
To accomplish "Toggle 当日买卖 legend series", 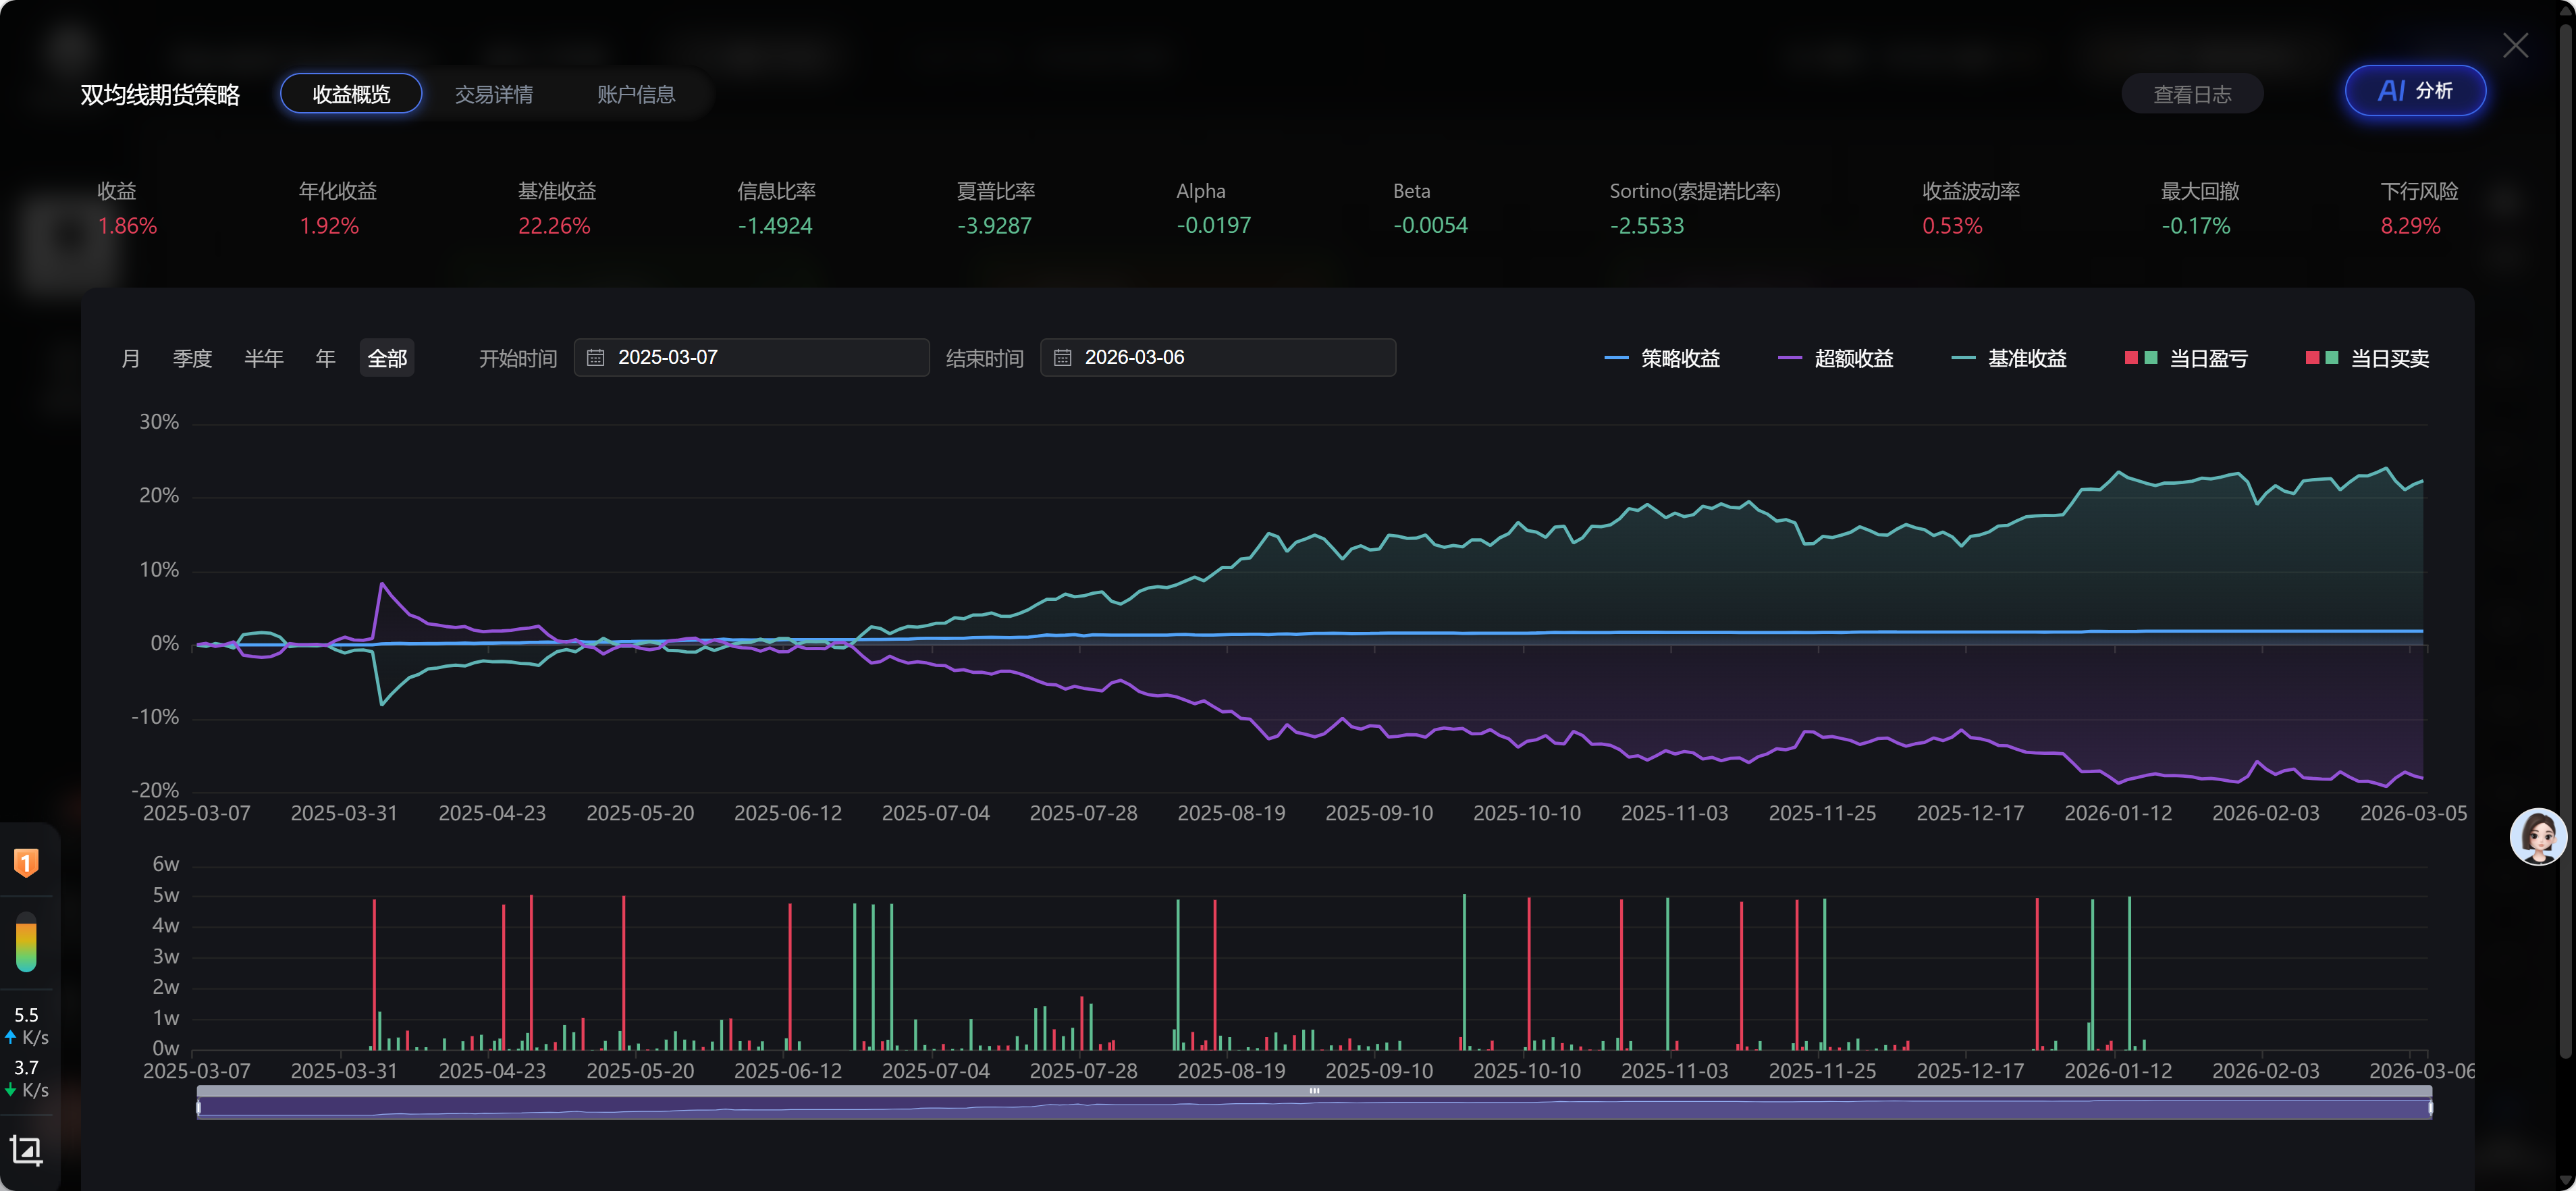I will pyautogui.click(x=2367, y=358).
